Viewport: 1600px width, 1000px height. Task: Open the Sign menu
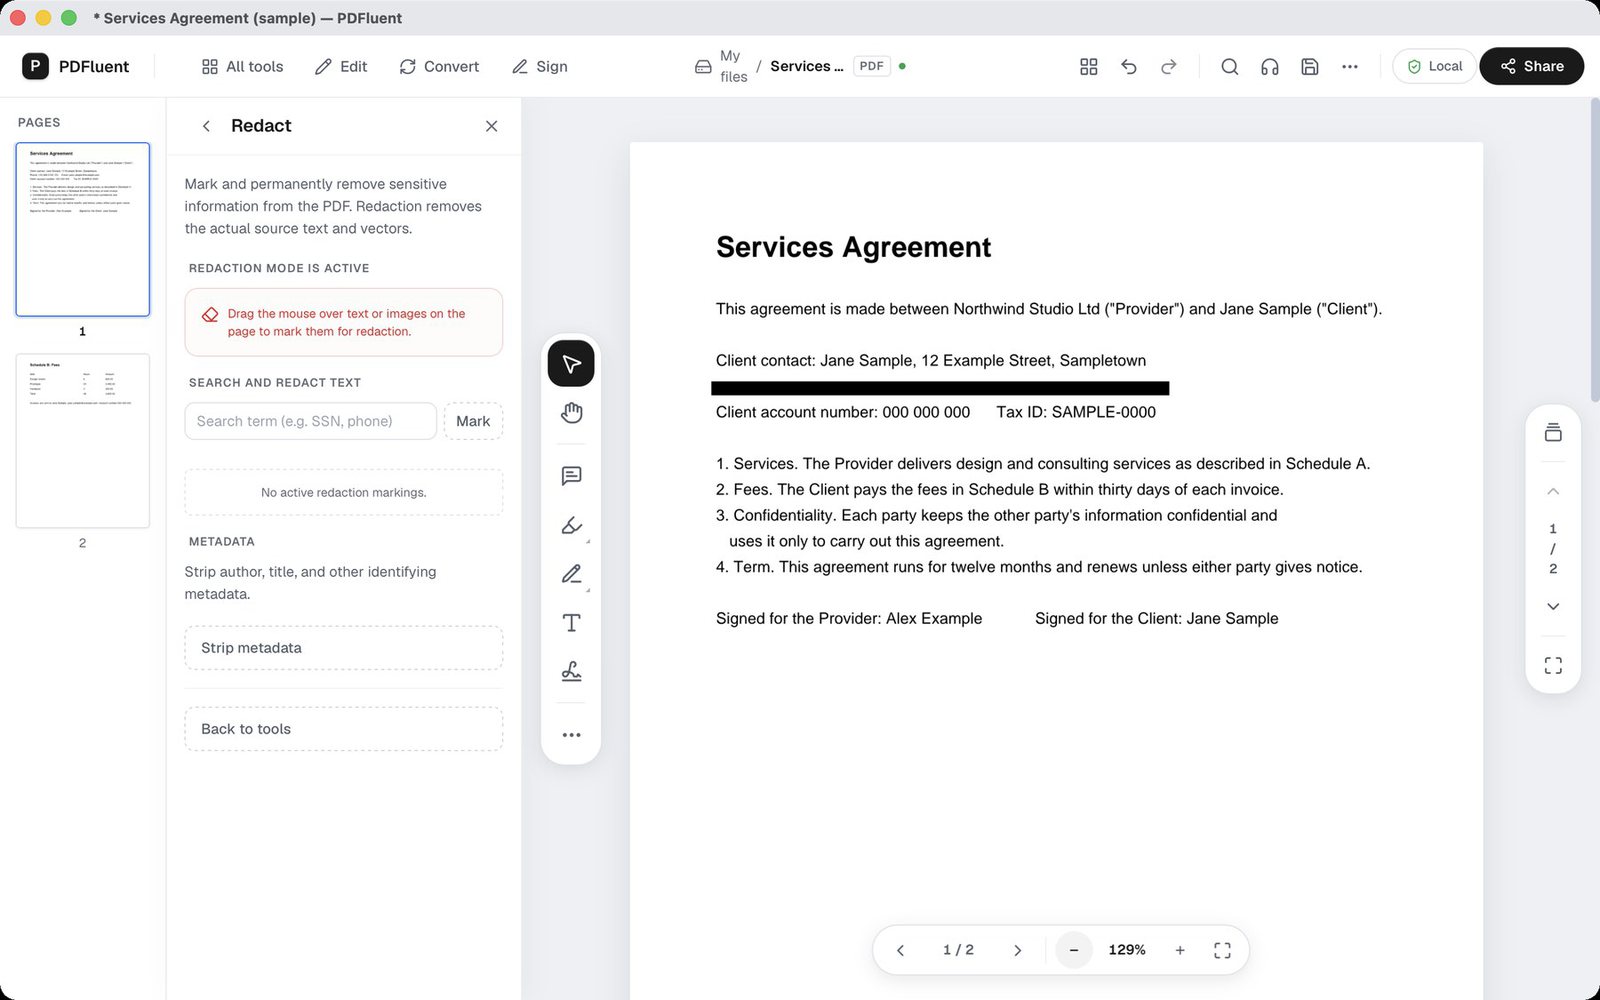[x=540, y=66]
